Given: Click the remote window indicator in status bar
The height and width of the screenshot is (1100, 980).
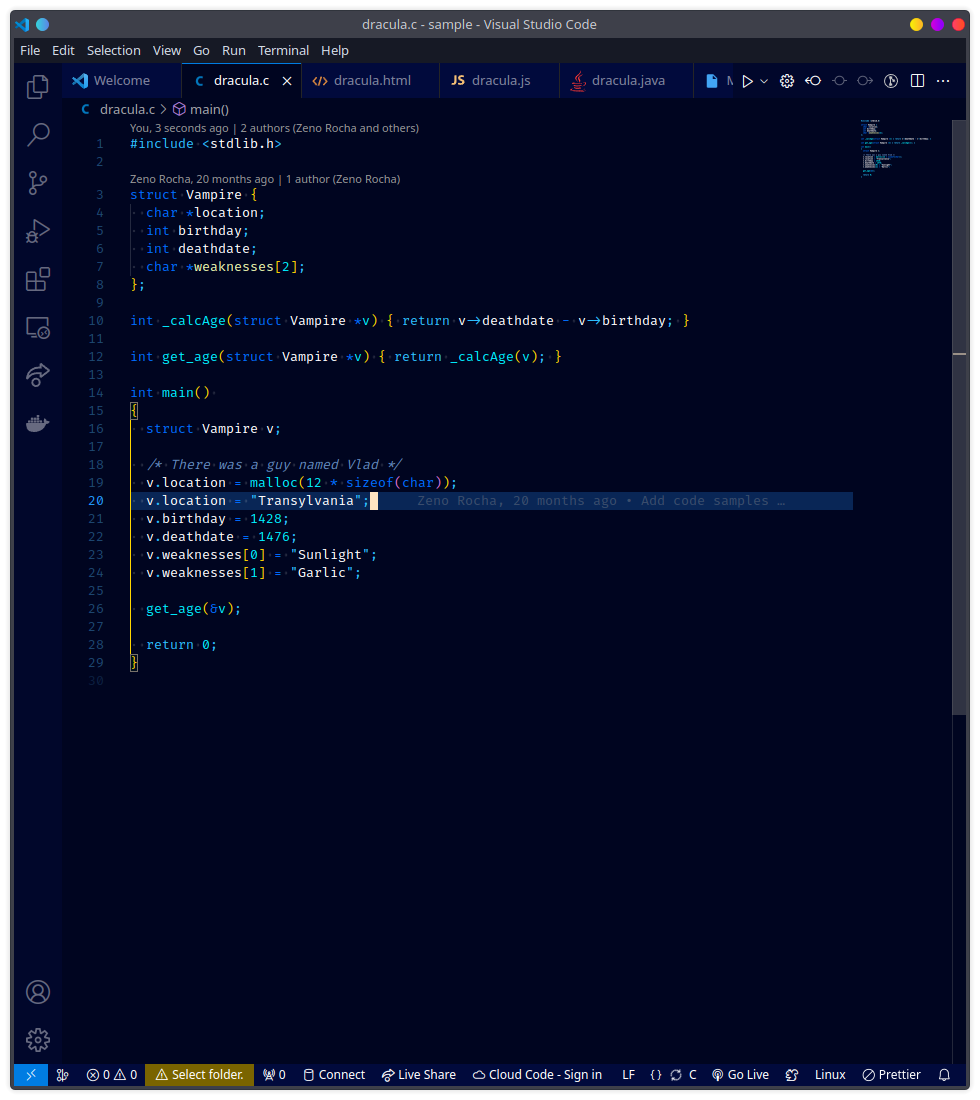Looking at the screenshot, I should 31,1075.
